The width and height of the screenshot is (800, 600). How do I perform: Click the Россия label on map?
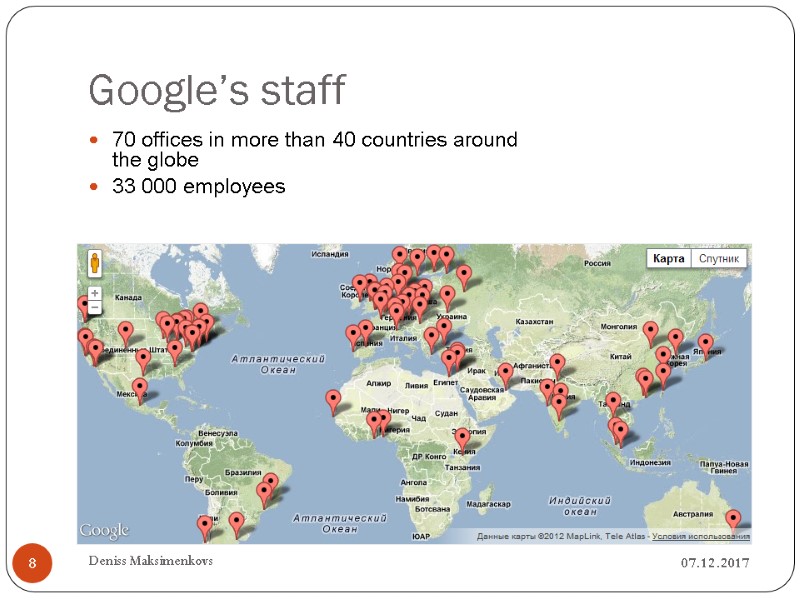tap(597, 263)
